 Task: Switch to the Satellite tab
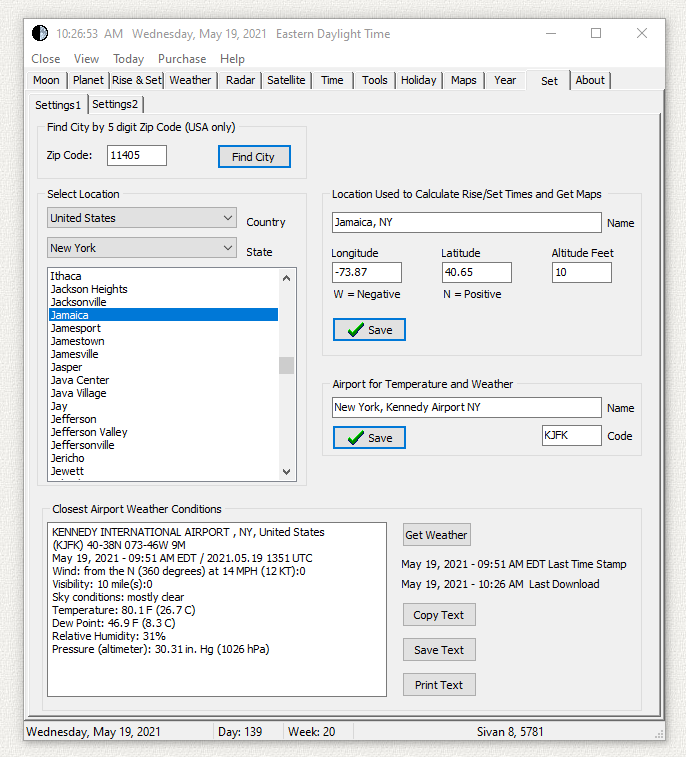pos(286,80)
